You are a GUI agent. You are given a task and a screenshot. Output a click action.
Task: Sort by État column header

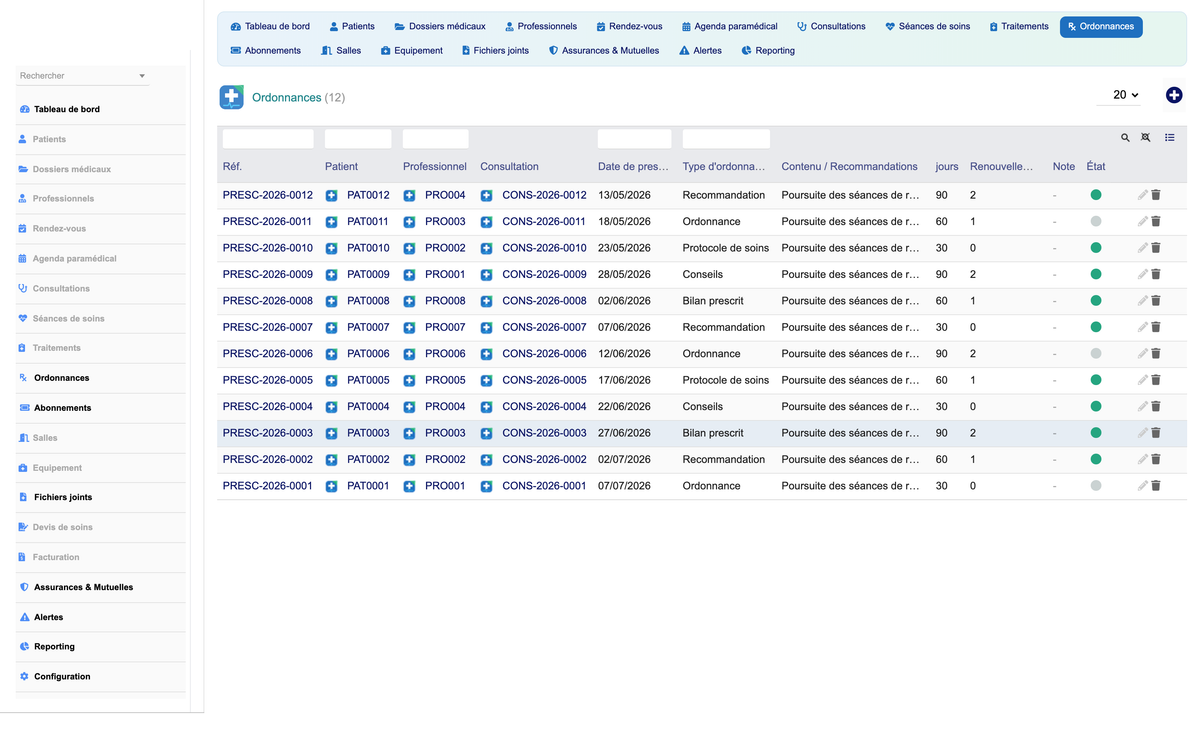[x=1096, y=167]
